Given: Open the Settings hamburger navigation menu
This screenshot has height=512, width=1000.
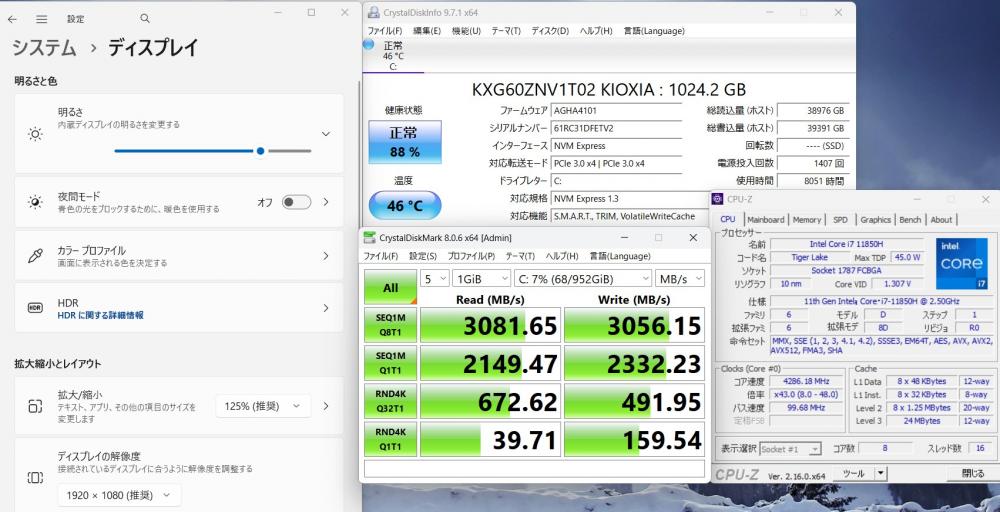Looking at the screenshot, I should click(x=41, y=19).
